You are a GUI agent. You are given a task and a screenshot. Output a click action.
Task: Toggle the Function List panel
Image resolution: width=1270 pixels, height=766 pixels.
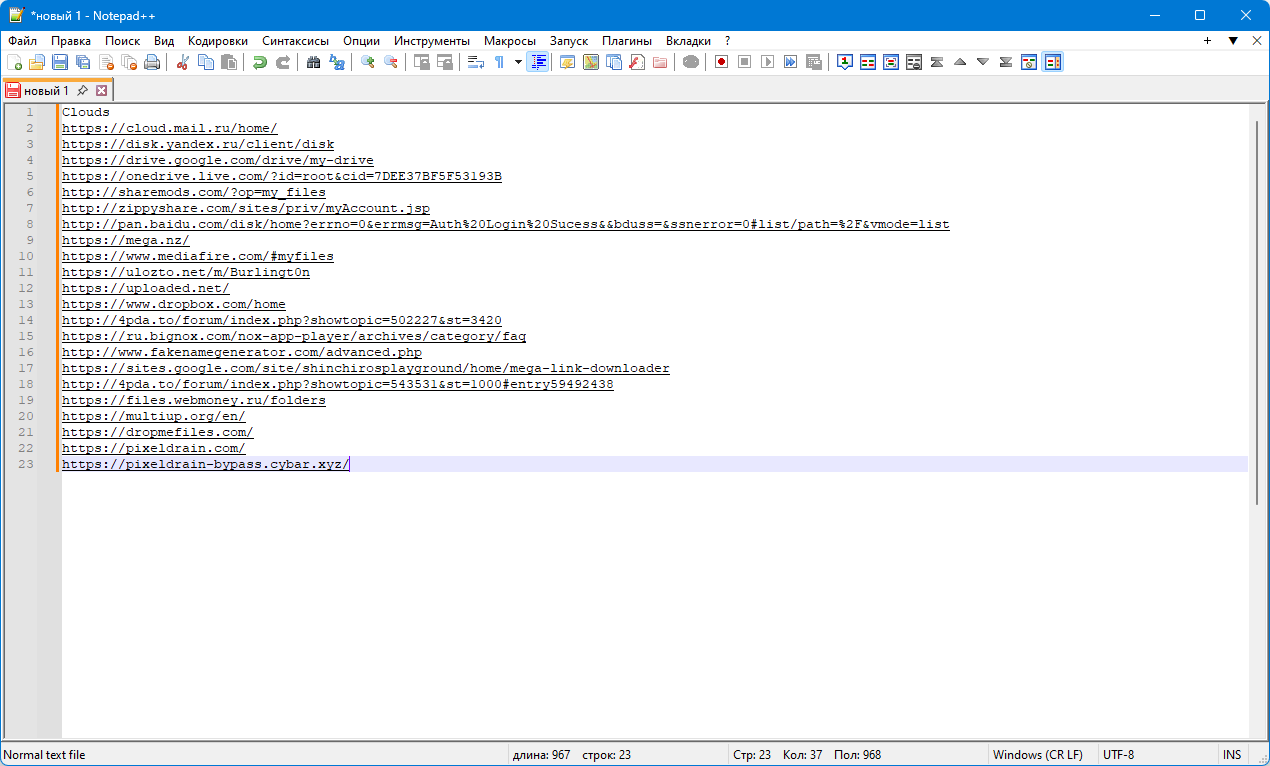tap(636, 62)
